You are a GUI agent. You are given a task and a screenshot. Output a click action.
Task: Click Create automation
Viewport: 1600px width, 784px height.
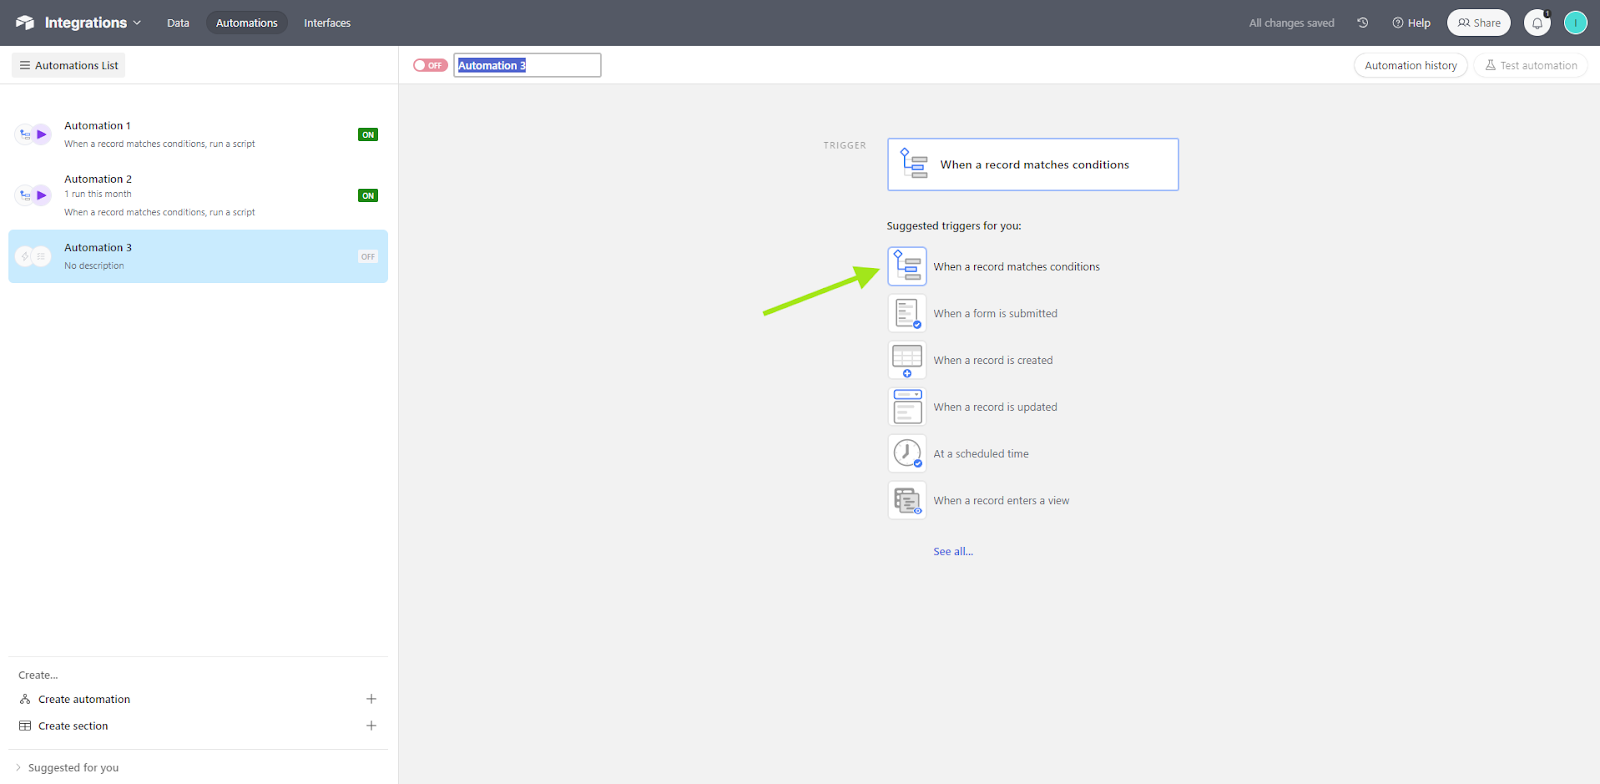84,699
